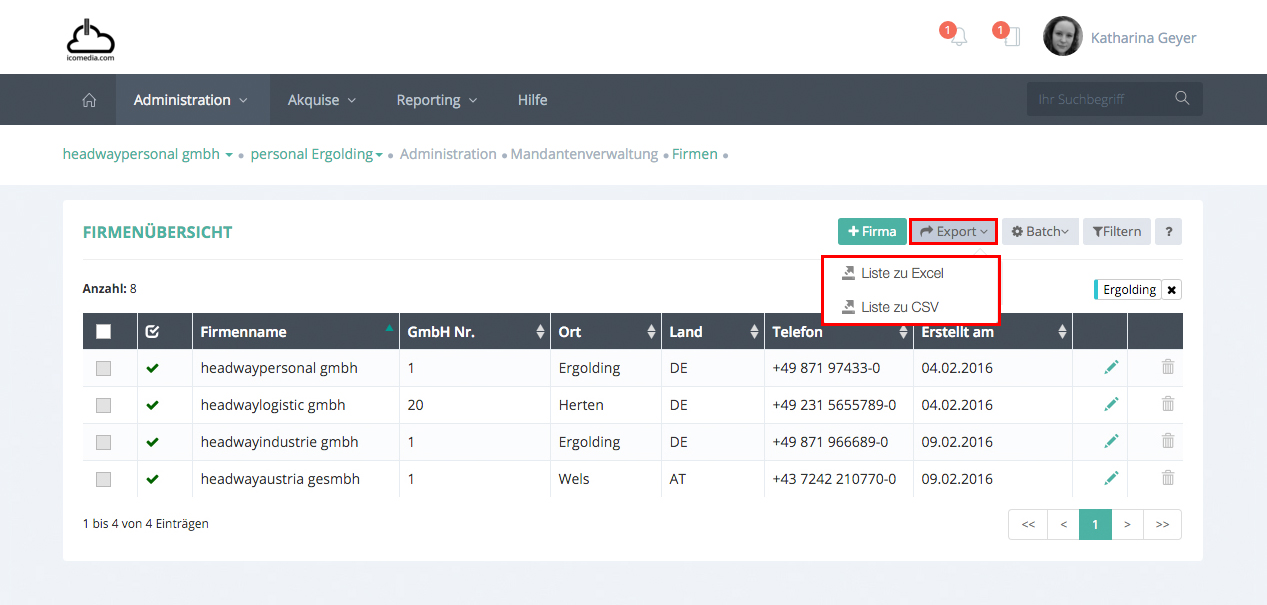The height and width of the screenshot is (605, 1267).
Task: Remove the Ergolding filter tag
Action: [x=1172, y=290]
